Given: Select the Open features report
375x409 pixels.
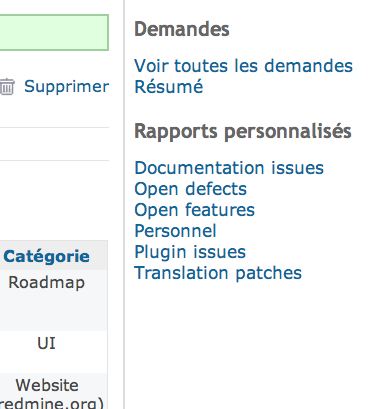Looking at the screenshot, I should click(194, 210).
